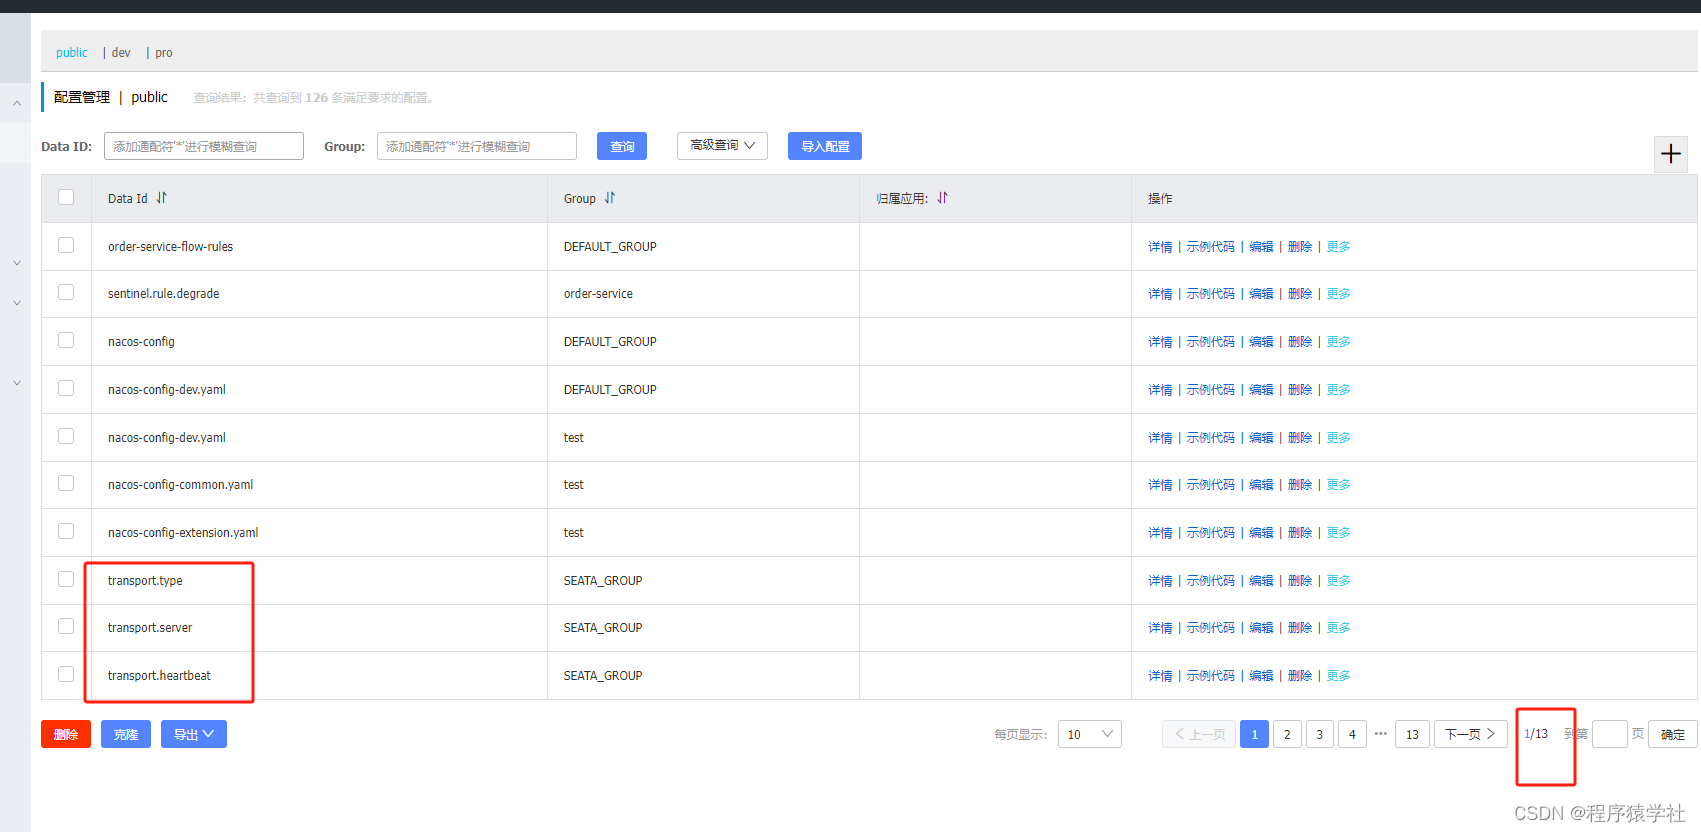Check the nacos-config row checkbox
Viewport: 1701px width, 832px height.
[x=66, y=340]
